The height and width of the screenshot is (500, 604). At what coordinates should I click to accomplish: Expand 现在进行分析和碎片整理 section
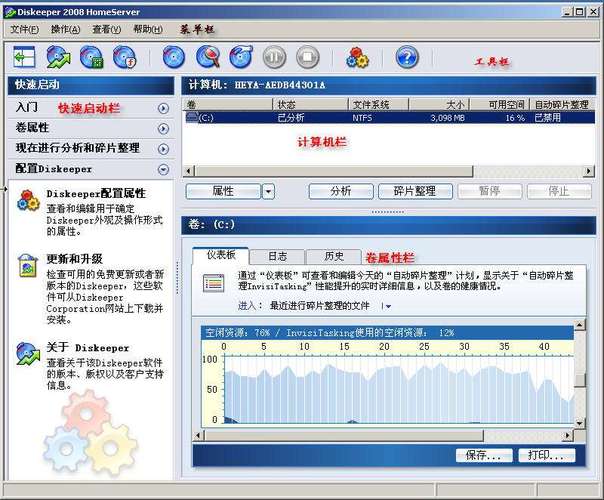pos(163,149)
